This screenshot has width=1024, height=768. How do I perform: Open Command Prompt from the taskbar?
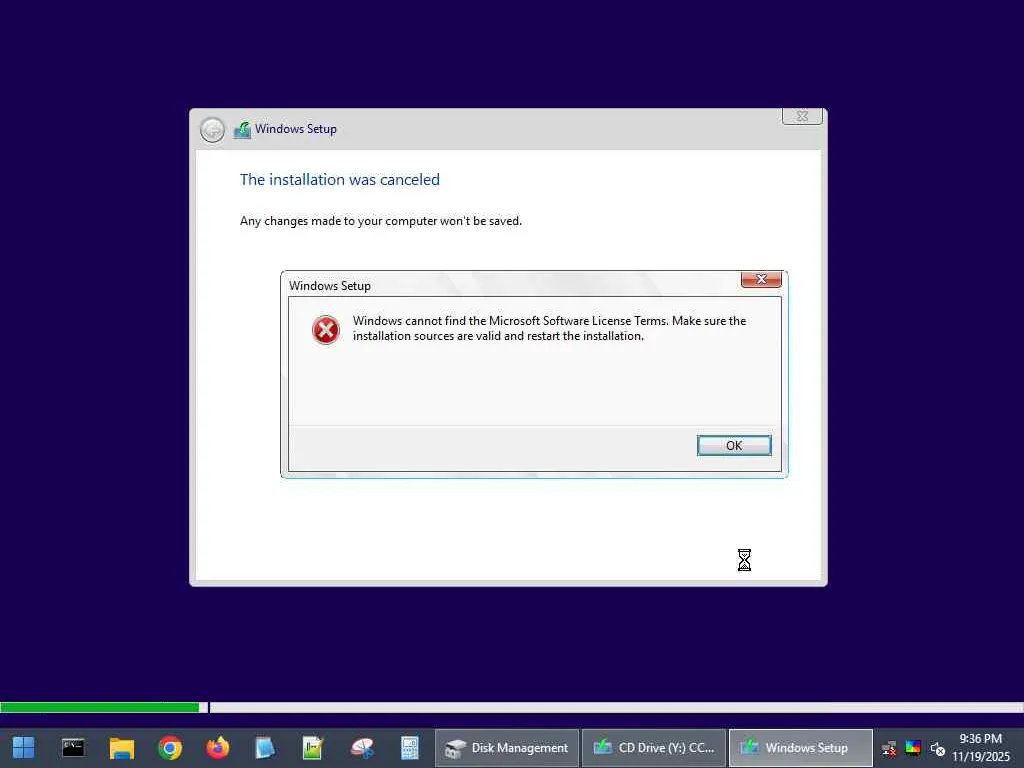(73, 748)
